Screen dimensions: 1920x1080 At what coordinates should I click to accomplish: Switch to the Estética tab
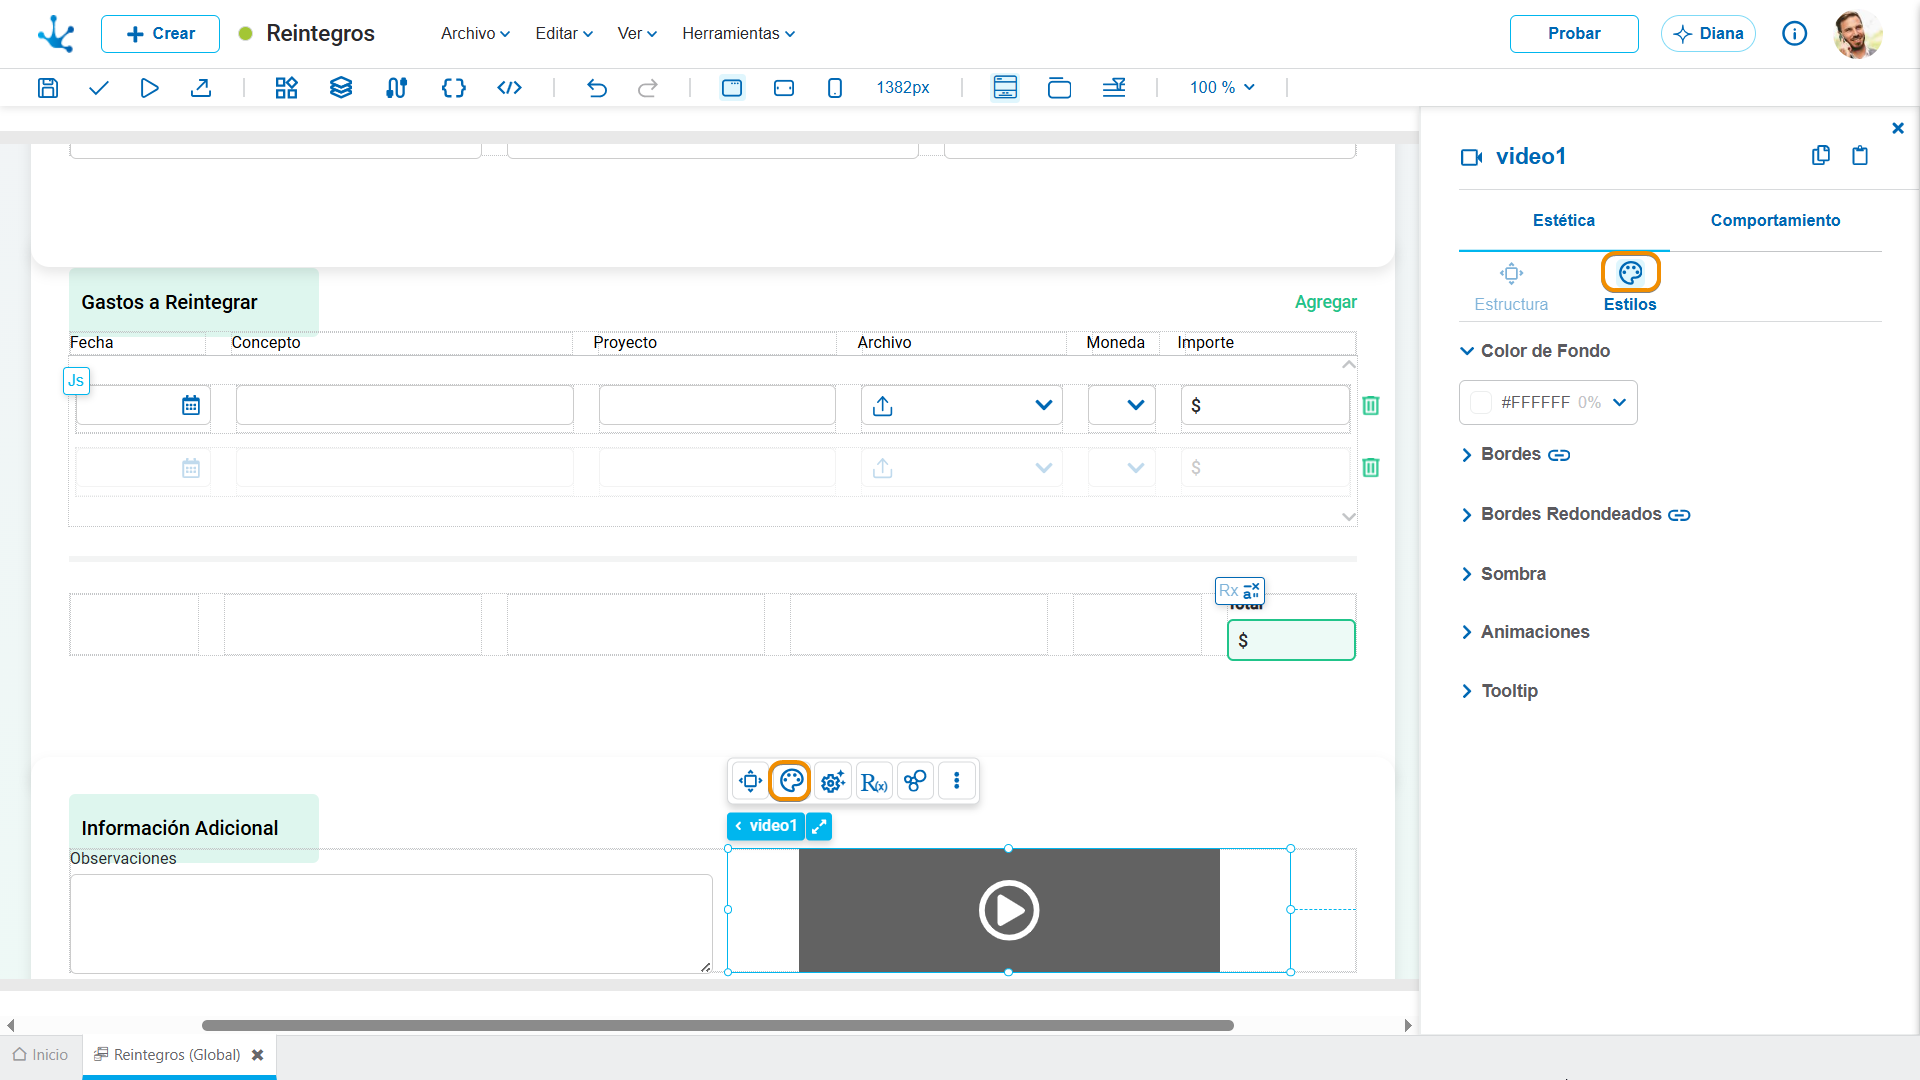[x=1564, y=221]
